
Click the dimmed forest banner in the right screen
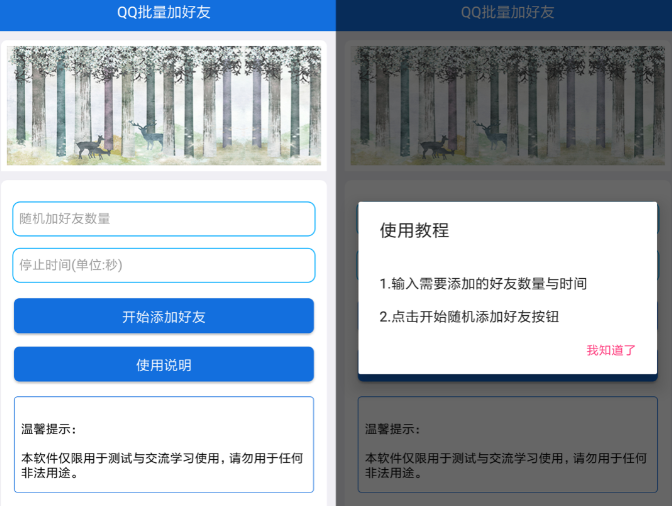point(507,105)
